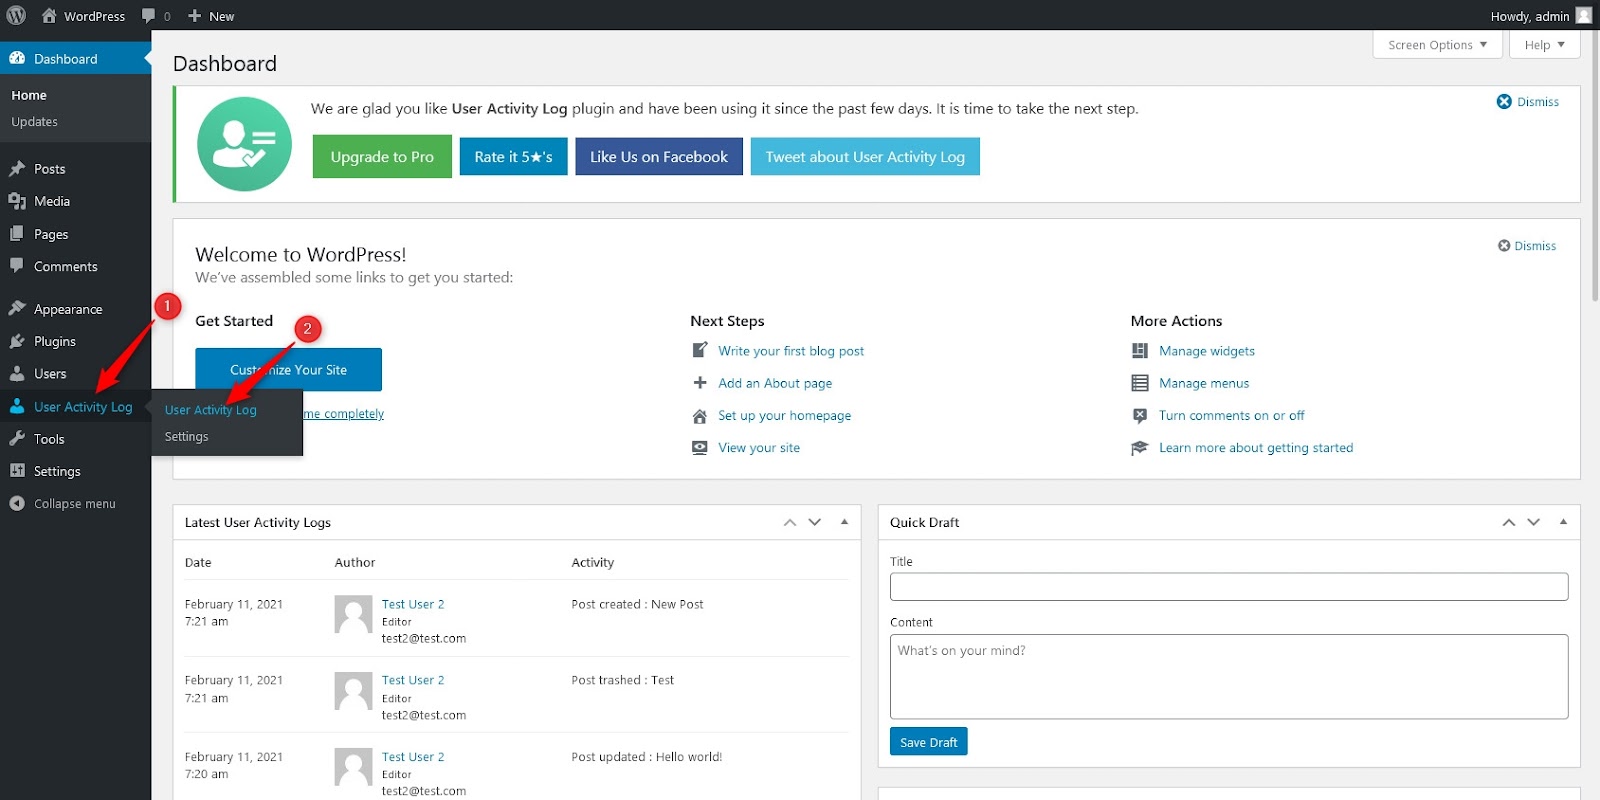Click the admin avatar next to Howdy
This screenshot has width=1600, height=800.
click(1583, 15)
